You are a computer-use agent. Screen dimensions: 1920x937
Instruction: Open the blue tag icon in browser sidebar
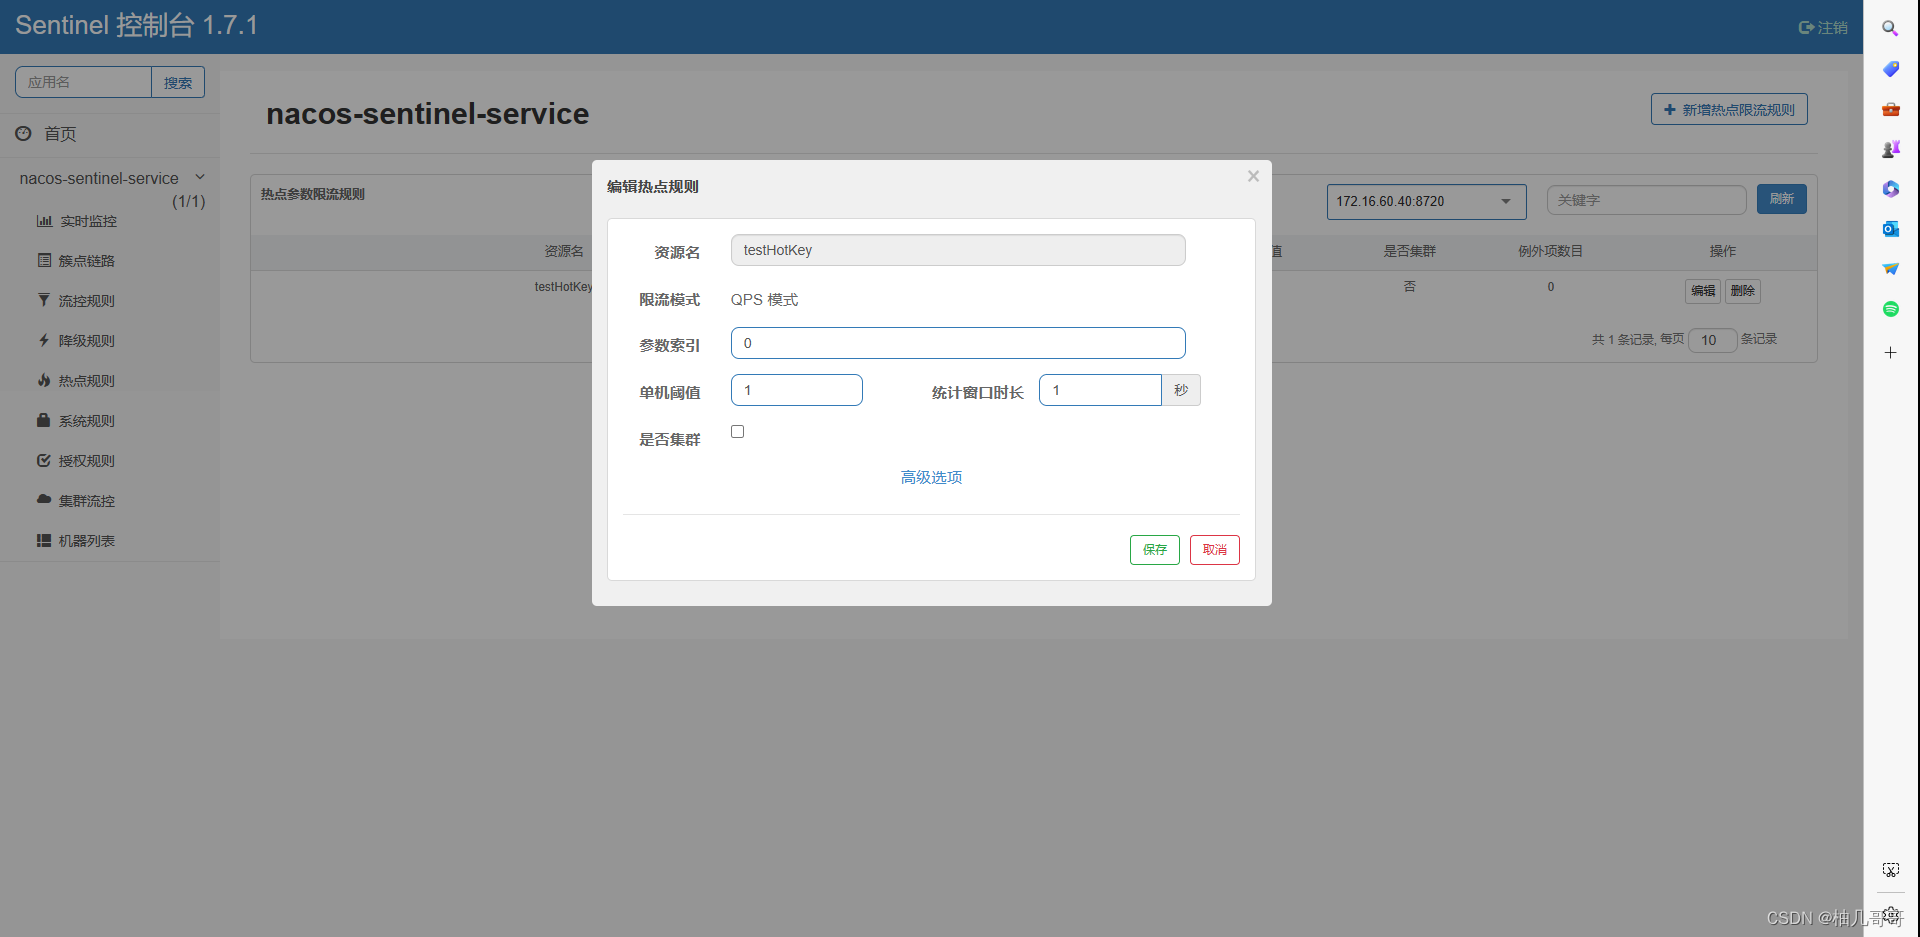[1890, 69]
